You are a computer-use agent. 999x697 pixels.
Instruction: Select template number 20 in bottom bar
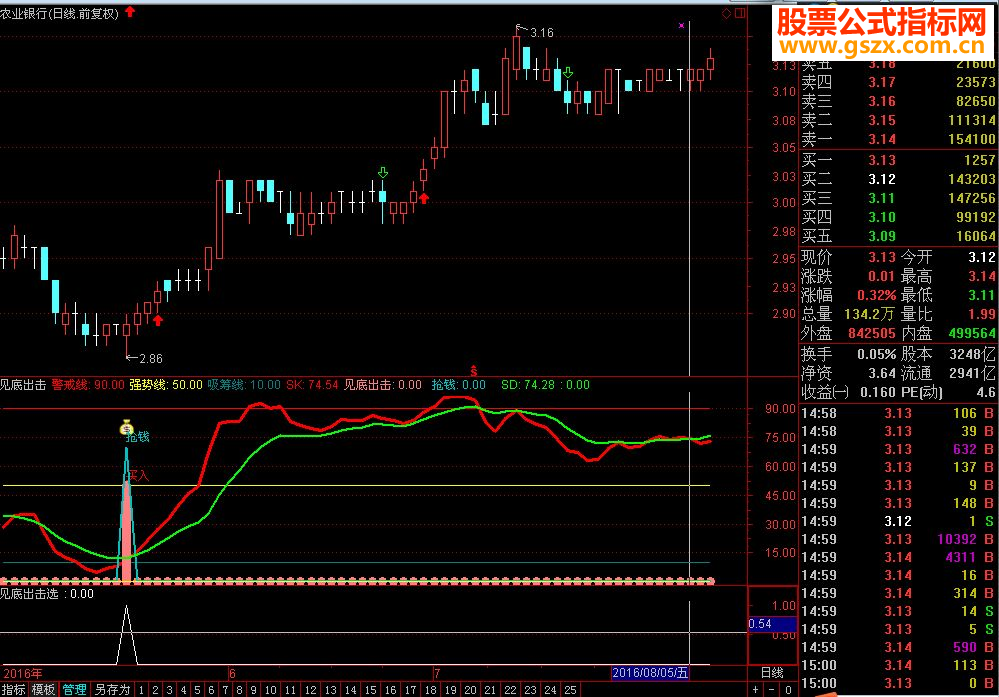470,690
